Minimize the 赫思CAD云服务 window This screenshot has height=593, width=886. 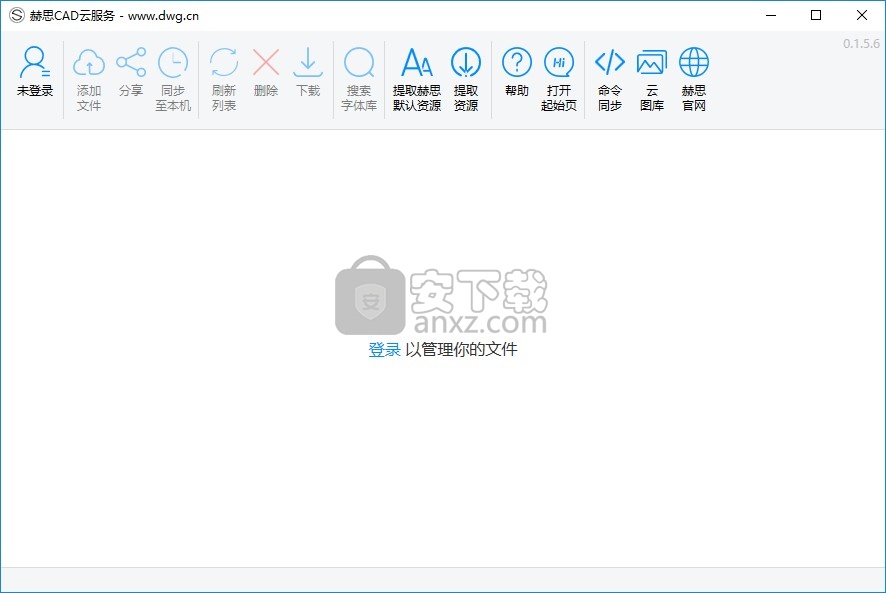pyautogui.click(x=771, y=15)
